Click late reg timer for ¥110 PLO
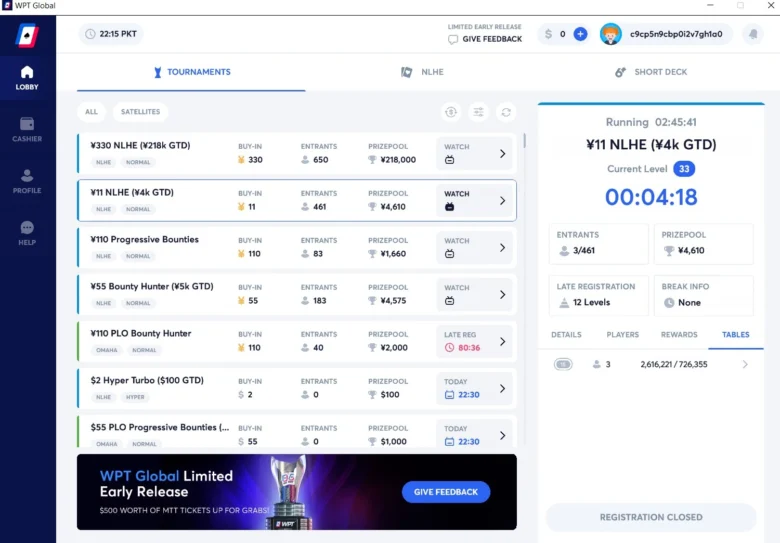 [462, 348]
